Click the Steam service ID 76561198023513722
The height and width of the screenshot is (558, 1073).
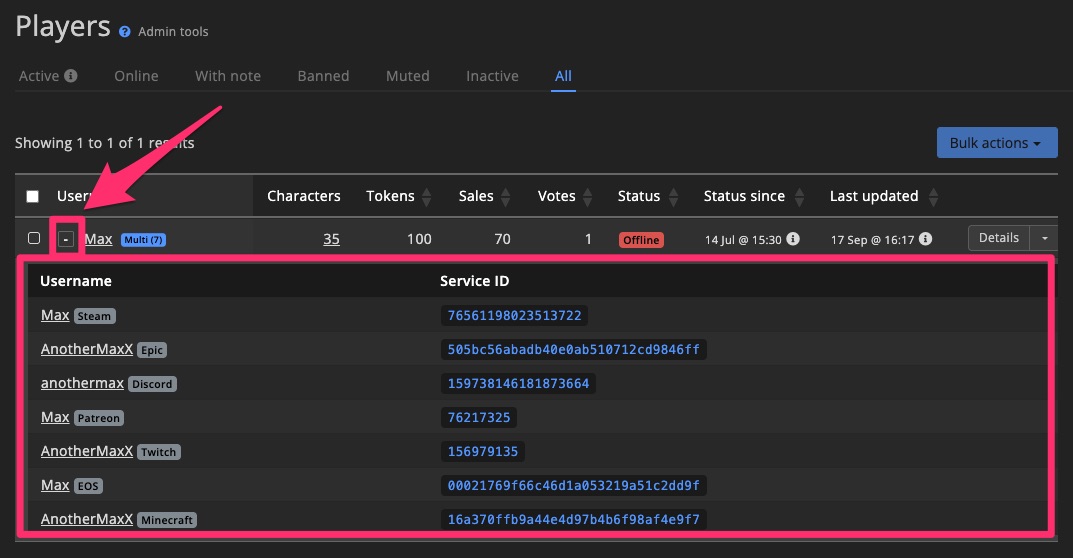click(513, 315)
